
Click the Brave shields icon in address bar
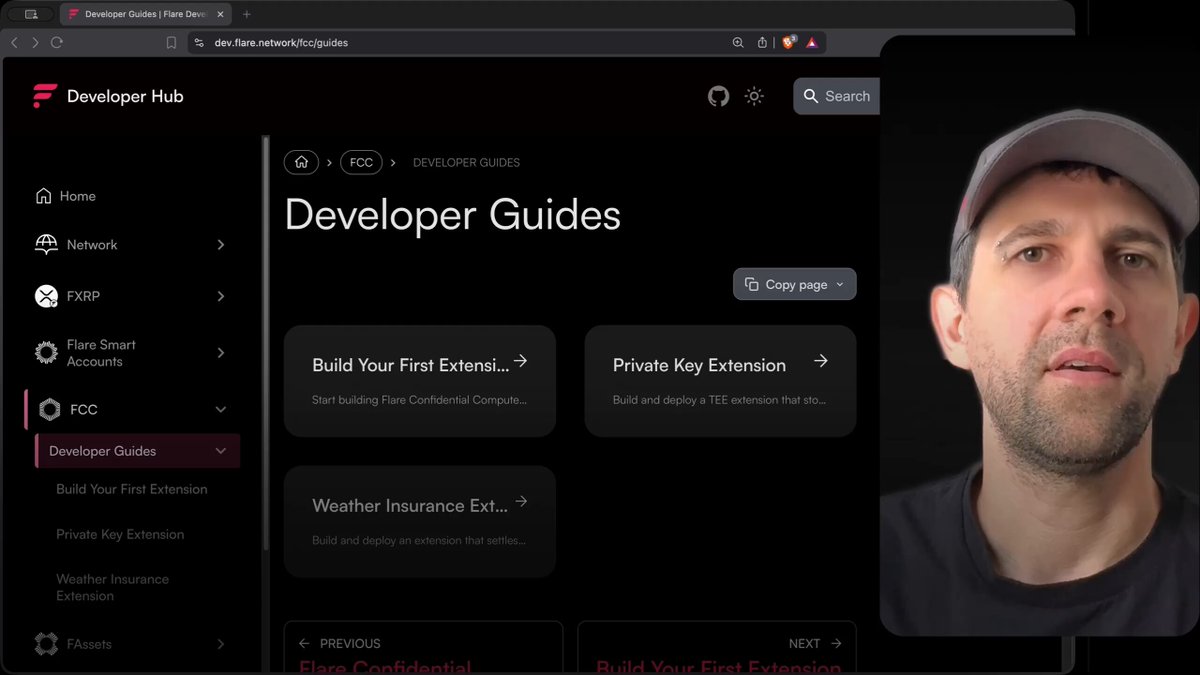(x=788, y=43)
